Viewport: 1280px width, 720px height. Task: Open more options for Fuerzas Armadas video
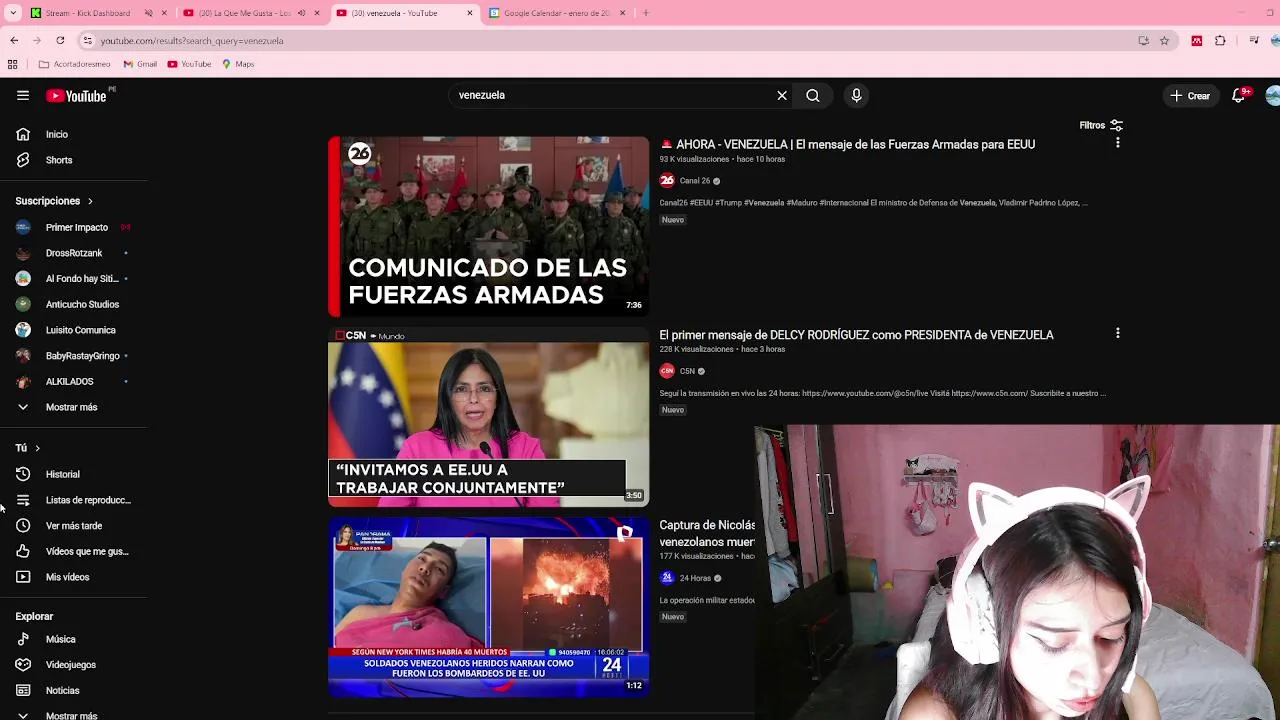[1117, 143]
